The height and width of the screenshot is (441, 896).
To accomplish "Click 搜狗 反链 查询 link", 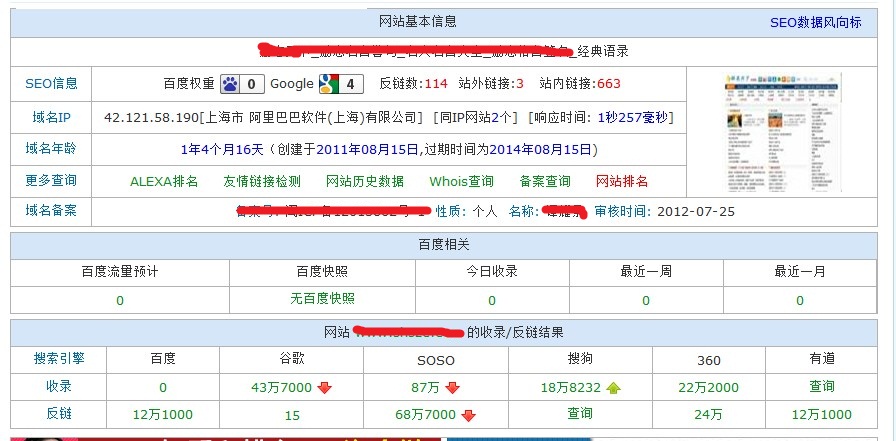I will [x=580, y=414].
